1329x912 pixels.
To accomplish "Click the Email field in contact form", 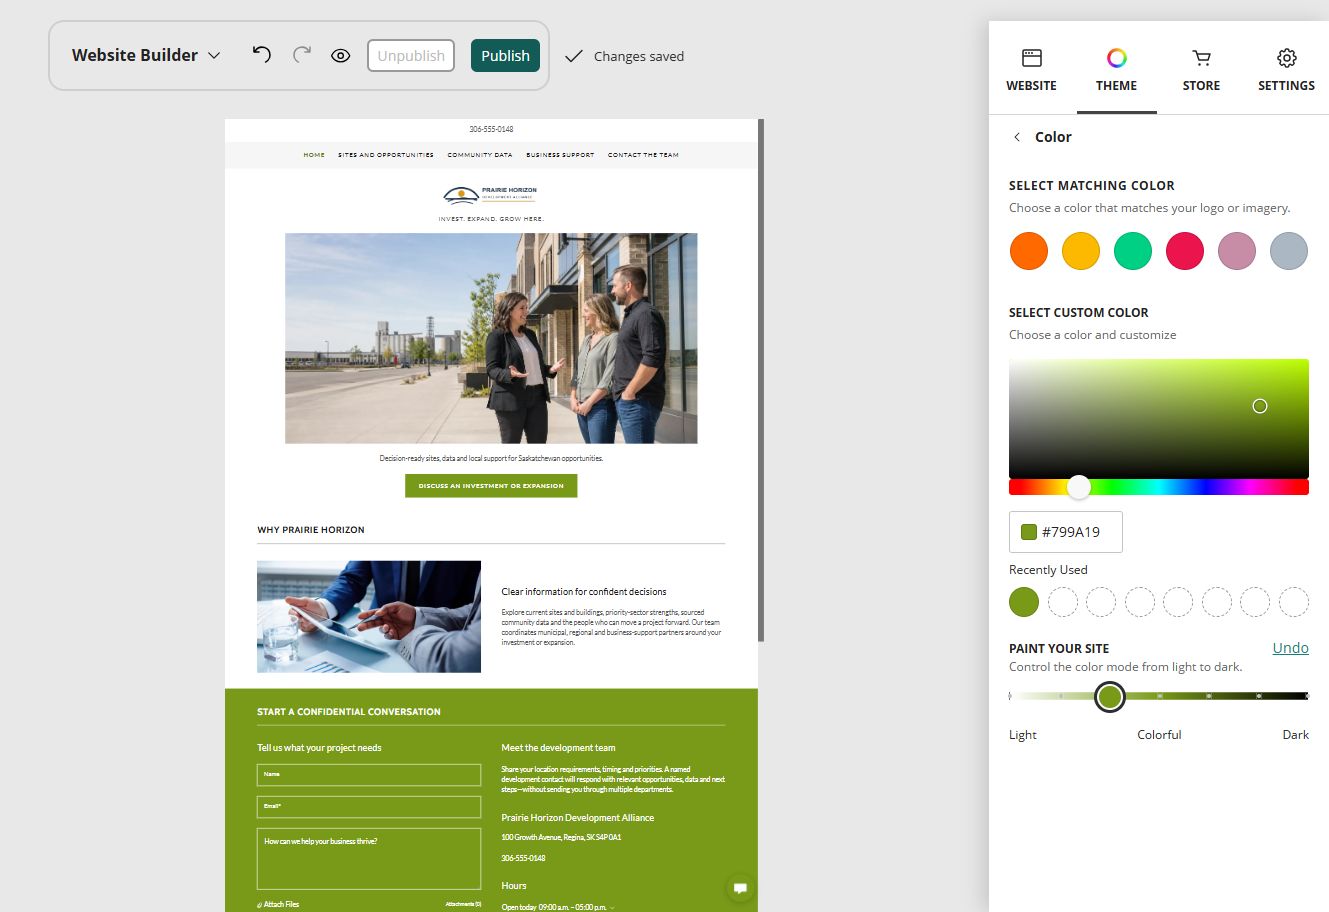I will pos(369,807).
